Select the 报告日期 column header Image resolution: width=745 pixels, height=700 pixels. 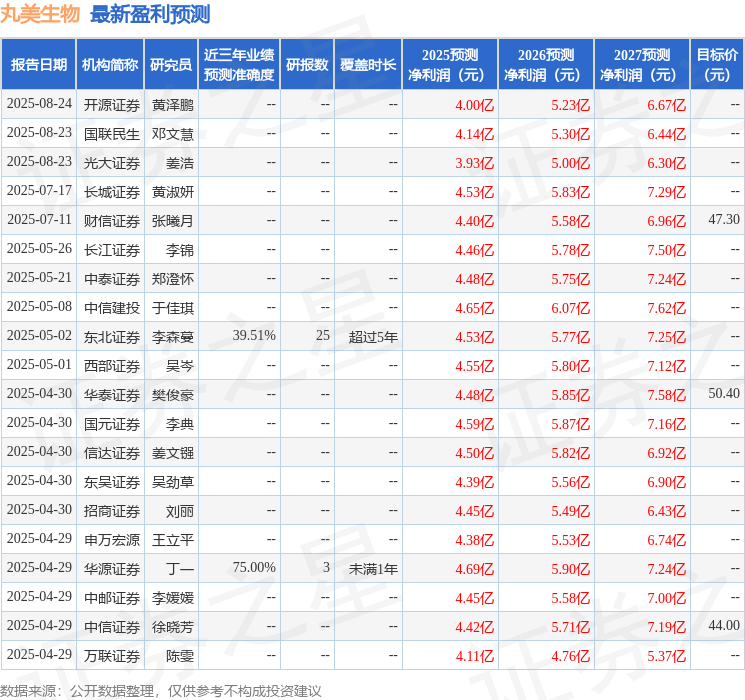39,65
